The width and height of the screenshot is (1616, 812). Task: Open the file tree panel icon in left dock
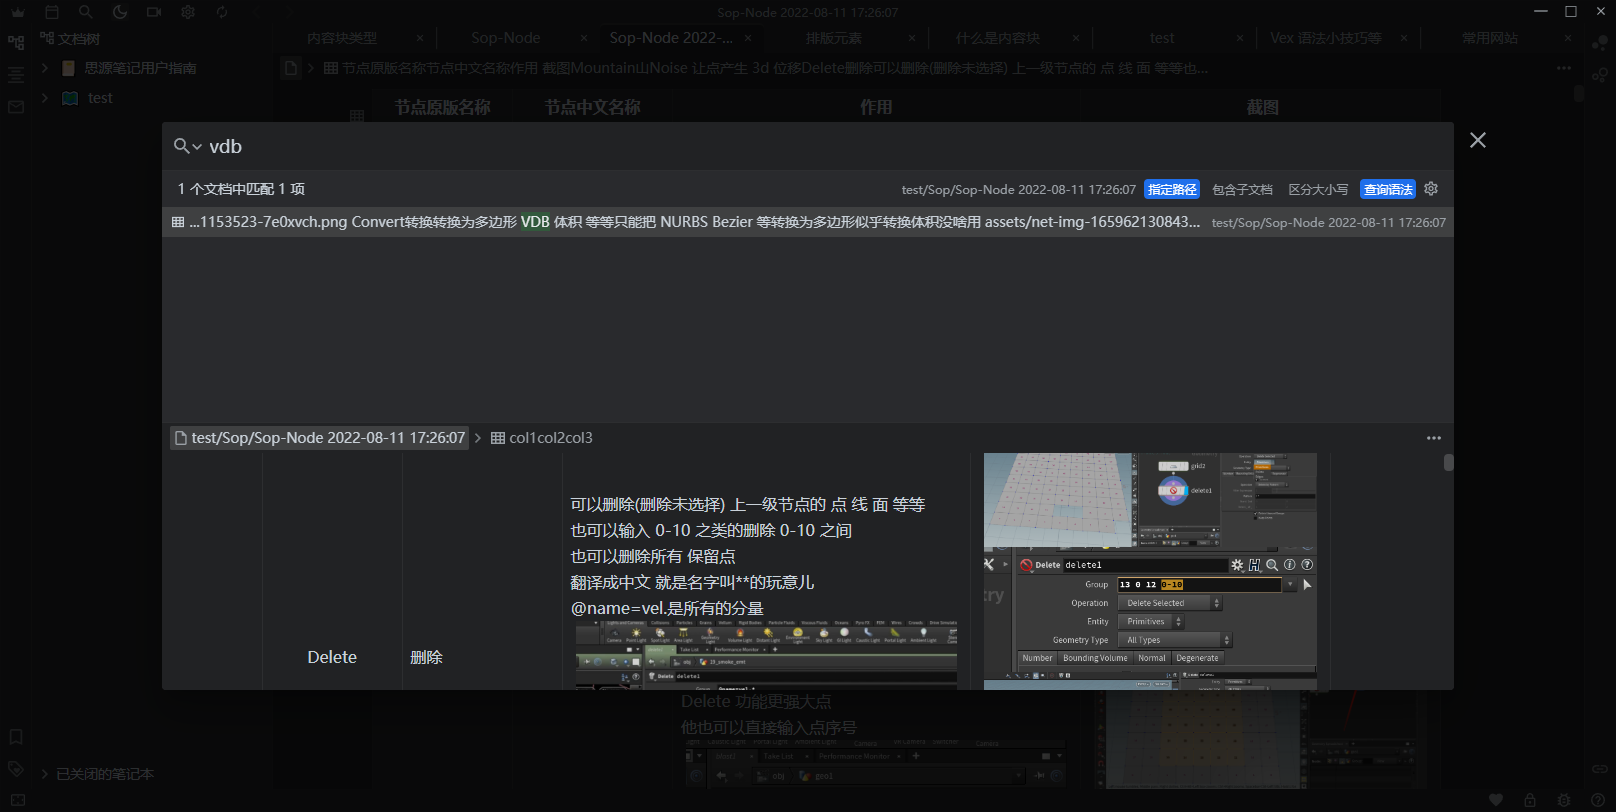point(16,43)
